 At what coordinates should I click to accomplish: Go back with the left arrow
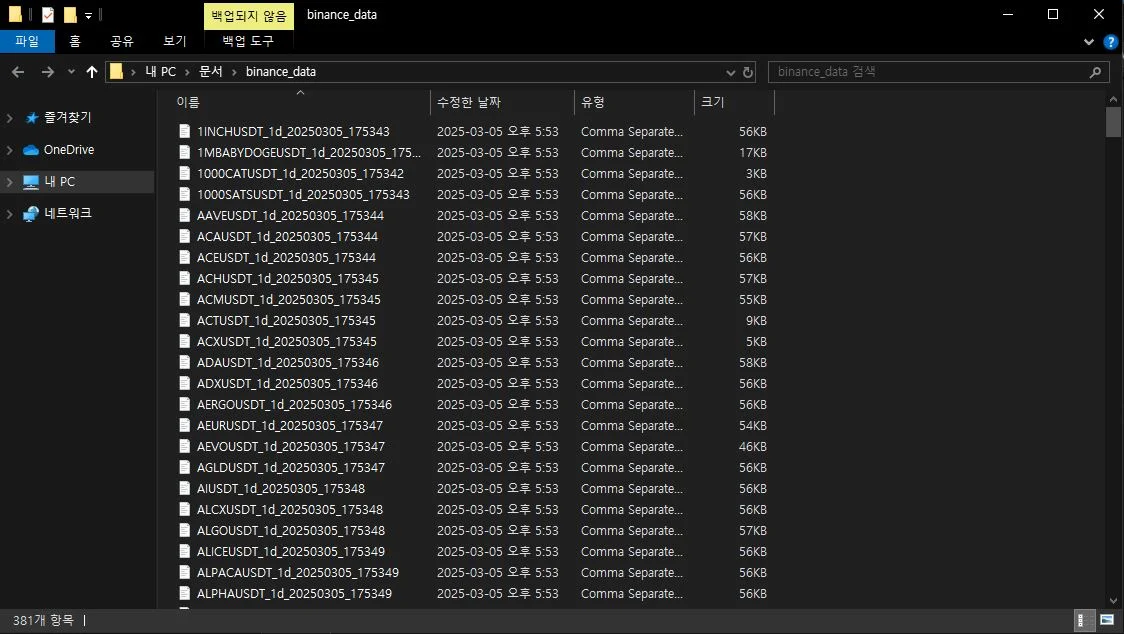coord(19,72)
